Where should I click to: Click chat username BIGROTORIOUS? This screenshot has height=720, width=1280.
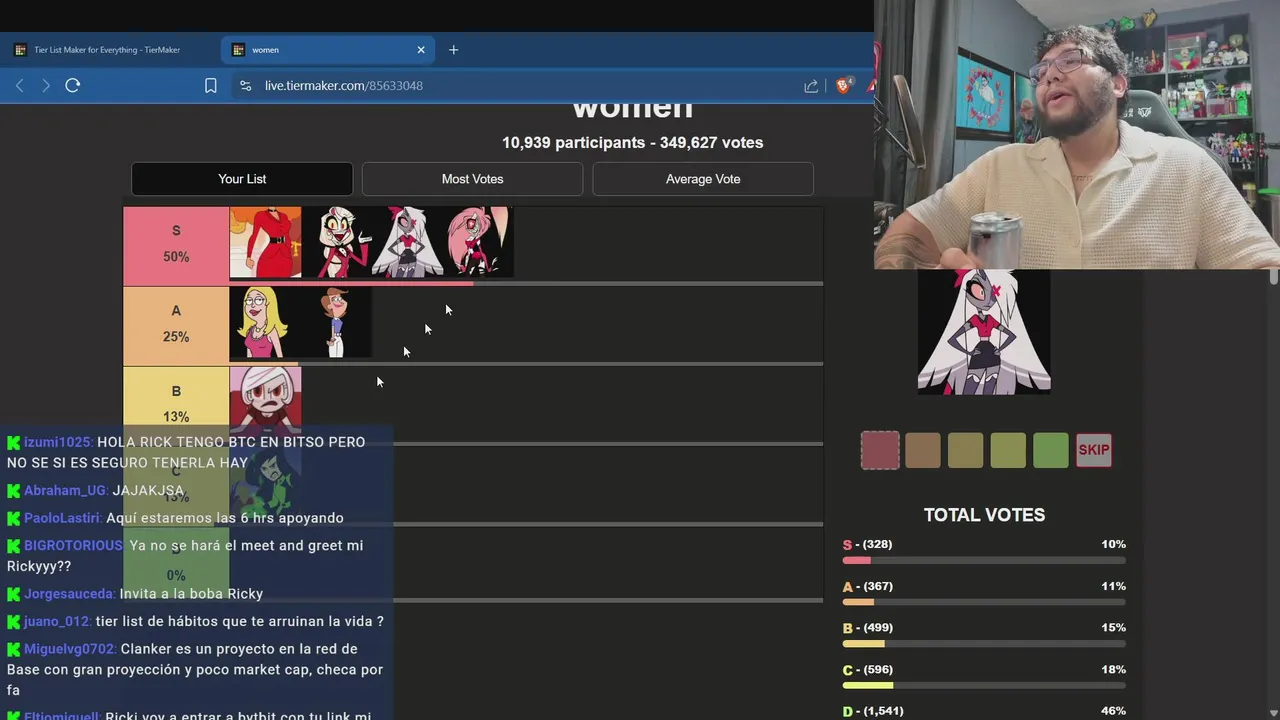[x=73, y=545]
